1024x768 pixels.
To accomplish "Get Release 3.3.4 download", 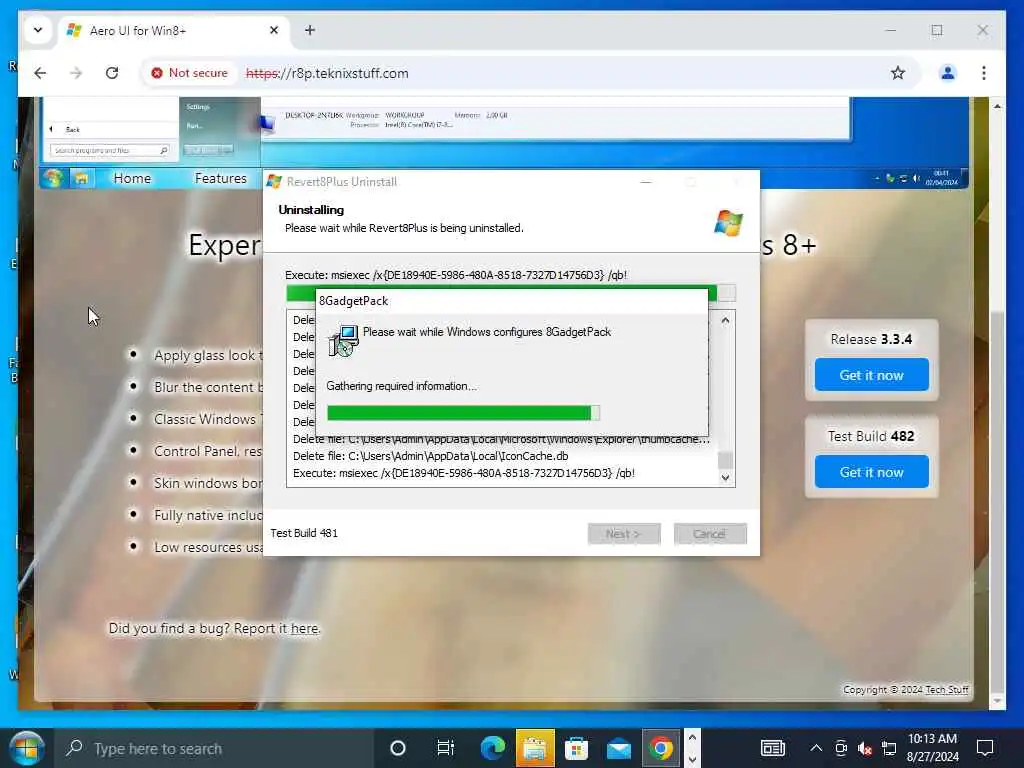I will point(871,375).
